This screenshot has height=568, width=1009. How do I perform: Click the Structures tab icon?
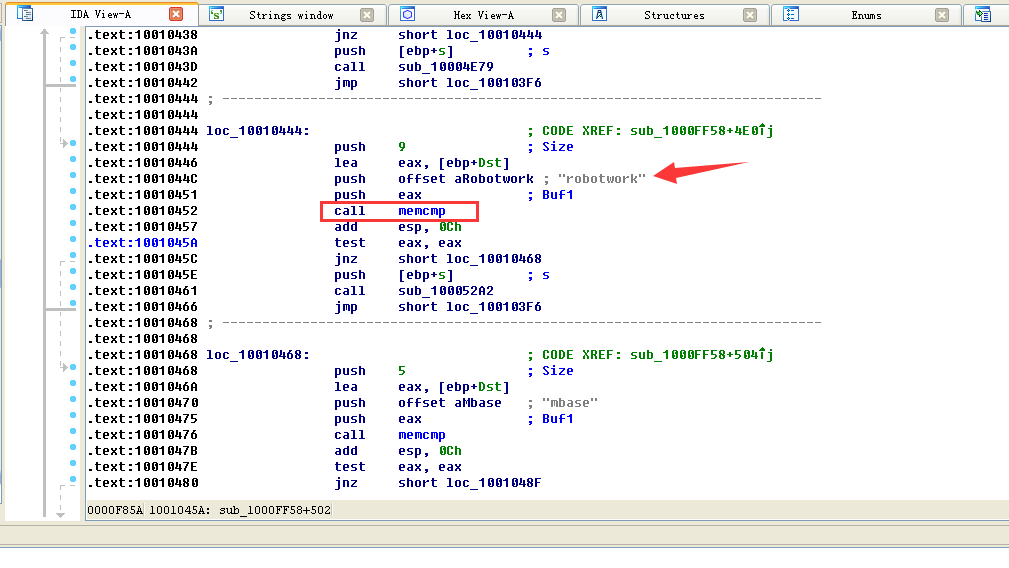599,14
